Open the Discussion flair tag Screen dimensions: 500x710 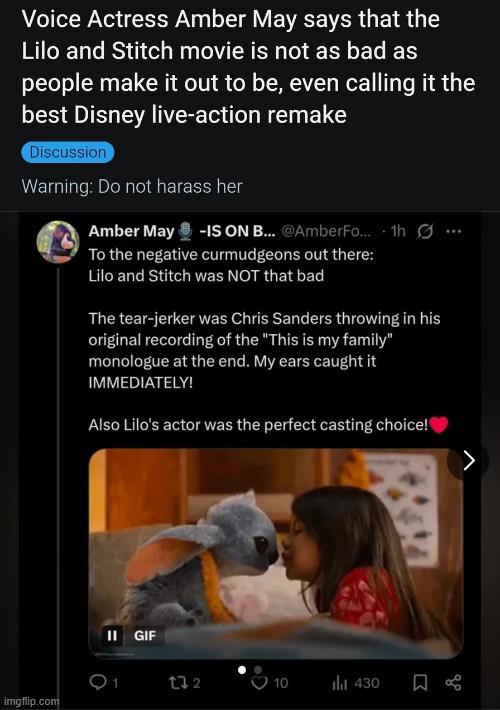(68, 152)
